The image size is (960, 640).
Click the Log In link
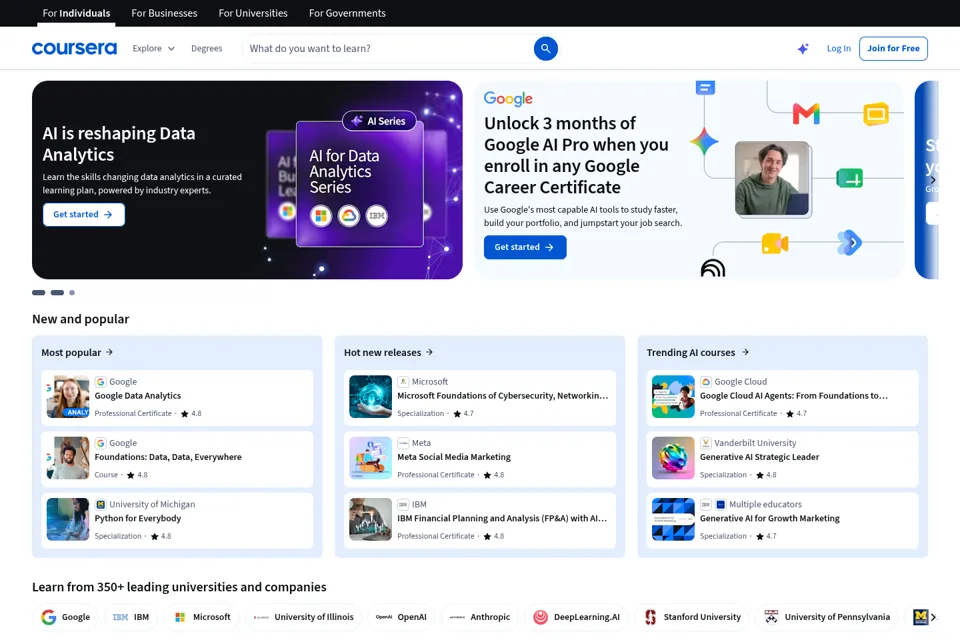pos(838,48)
